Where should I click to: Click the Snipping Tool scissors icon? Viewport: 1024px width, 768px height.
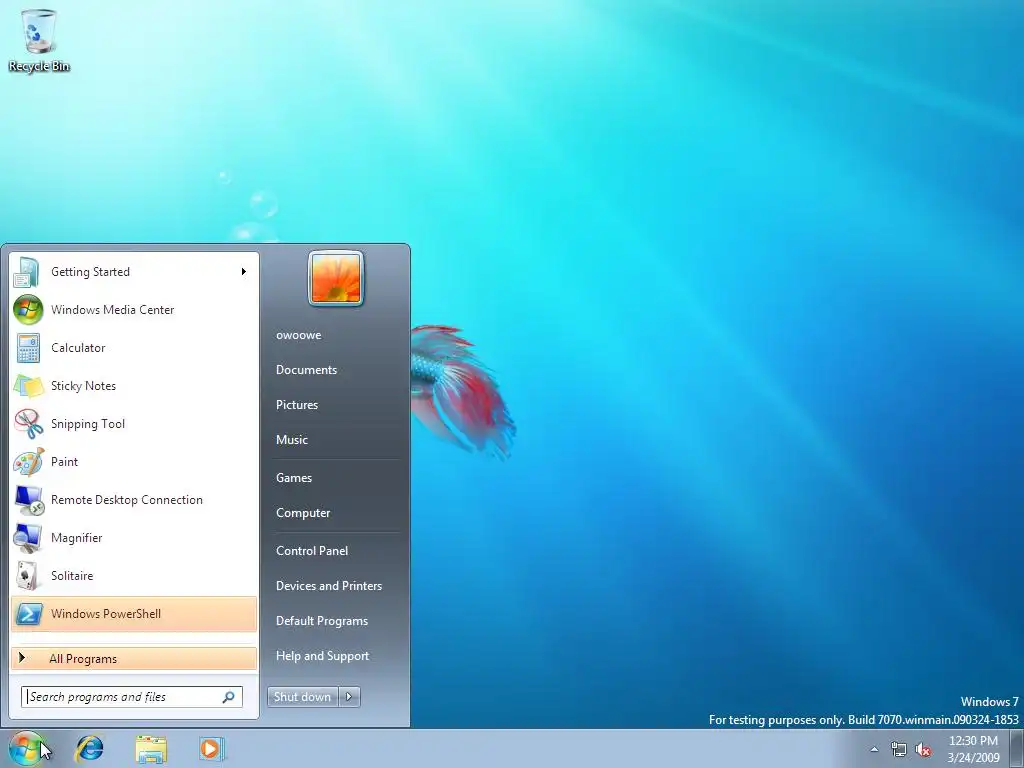tap(28, 424)
